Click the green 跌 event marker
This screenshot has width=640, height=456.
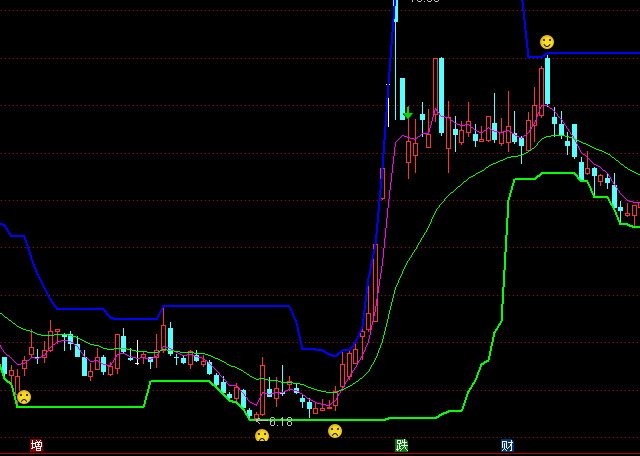click(402, 445)
